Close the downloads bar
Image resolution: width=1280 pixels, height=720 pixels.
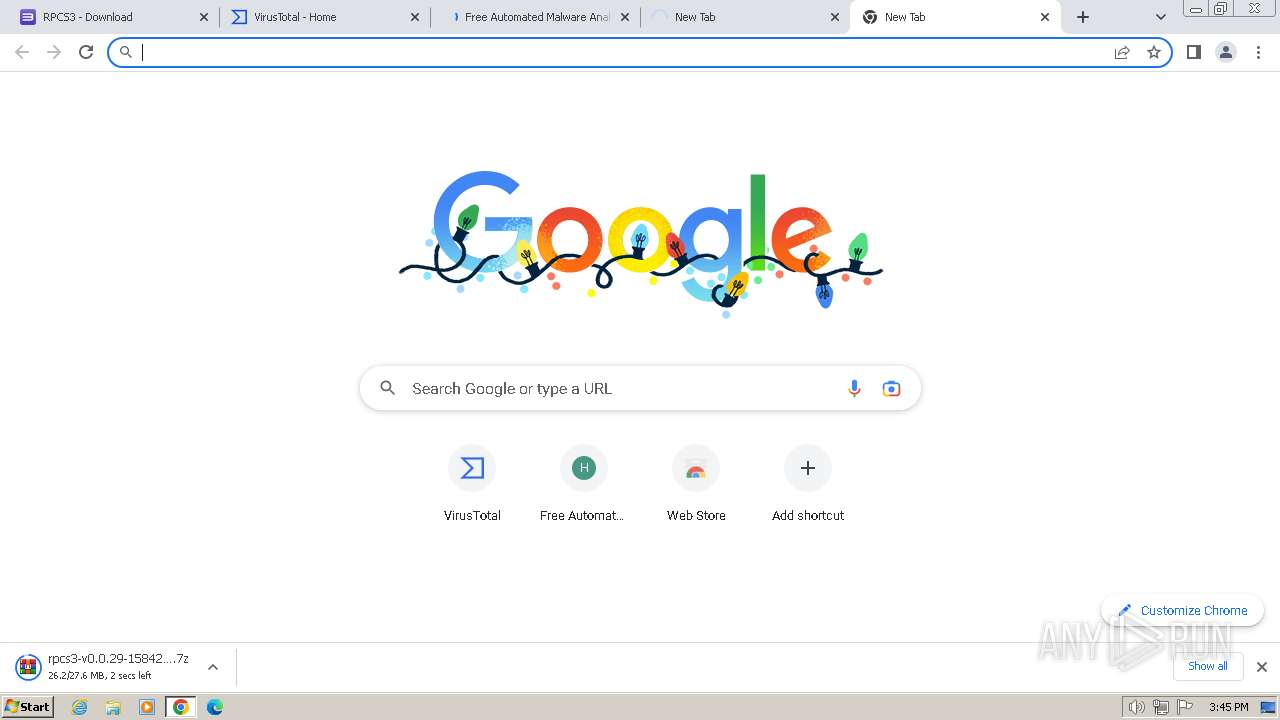[x=1262, y=667]
